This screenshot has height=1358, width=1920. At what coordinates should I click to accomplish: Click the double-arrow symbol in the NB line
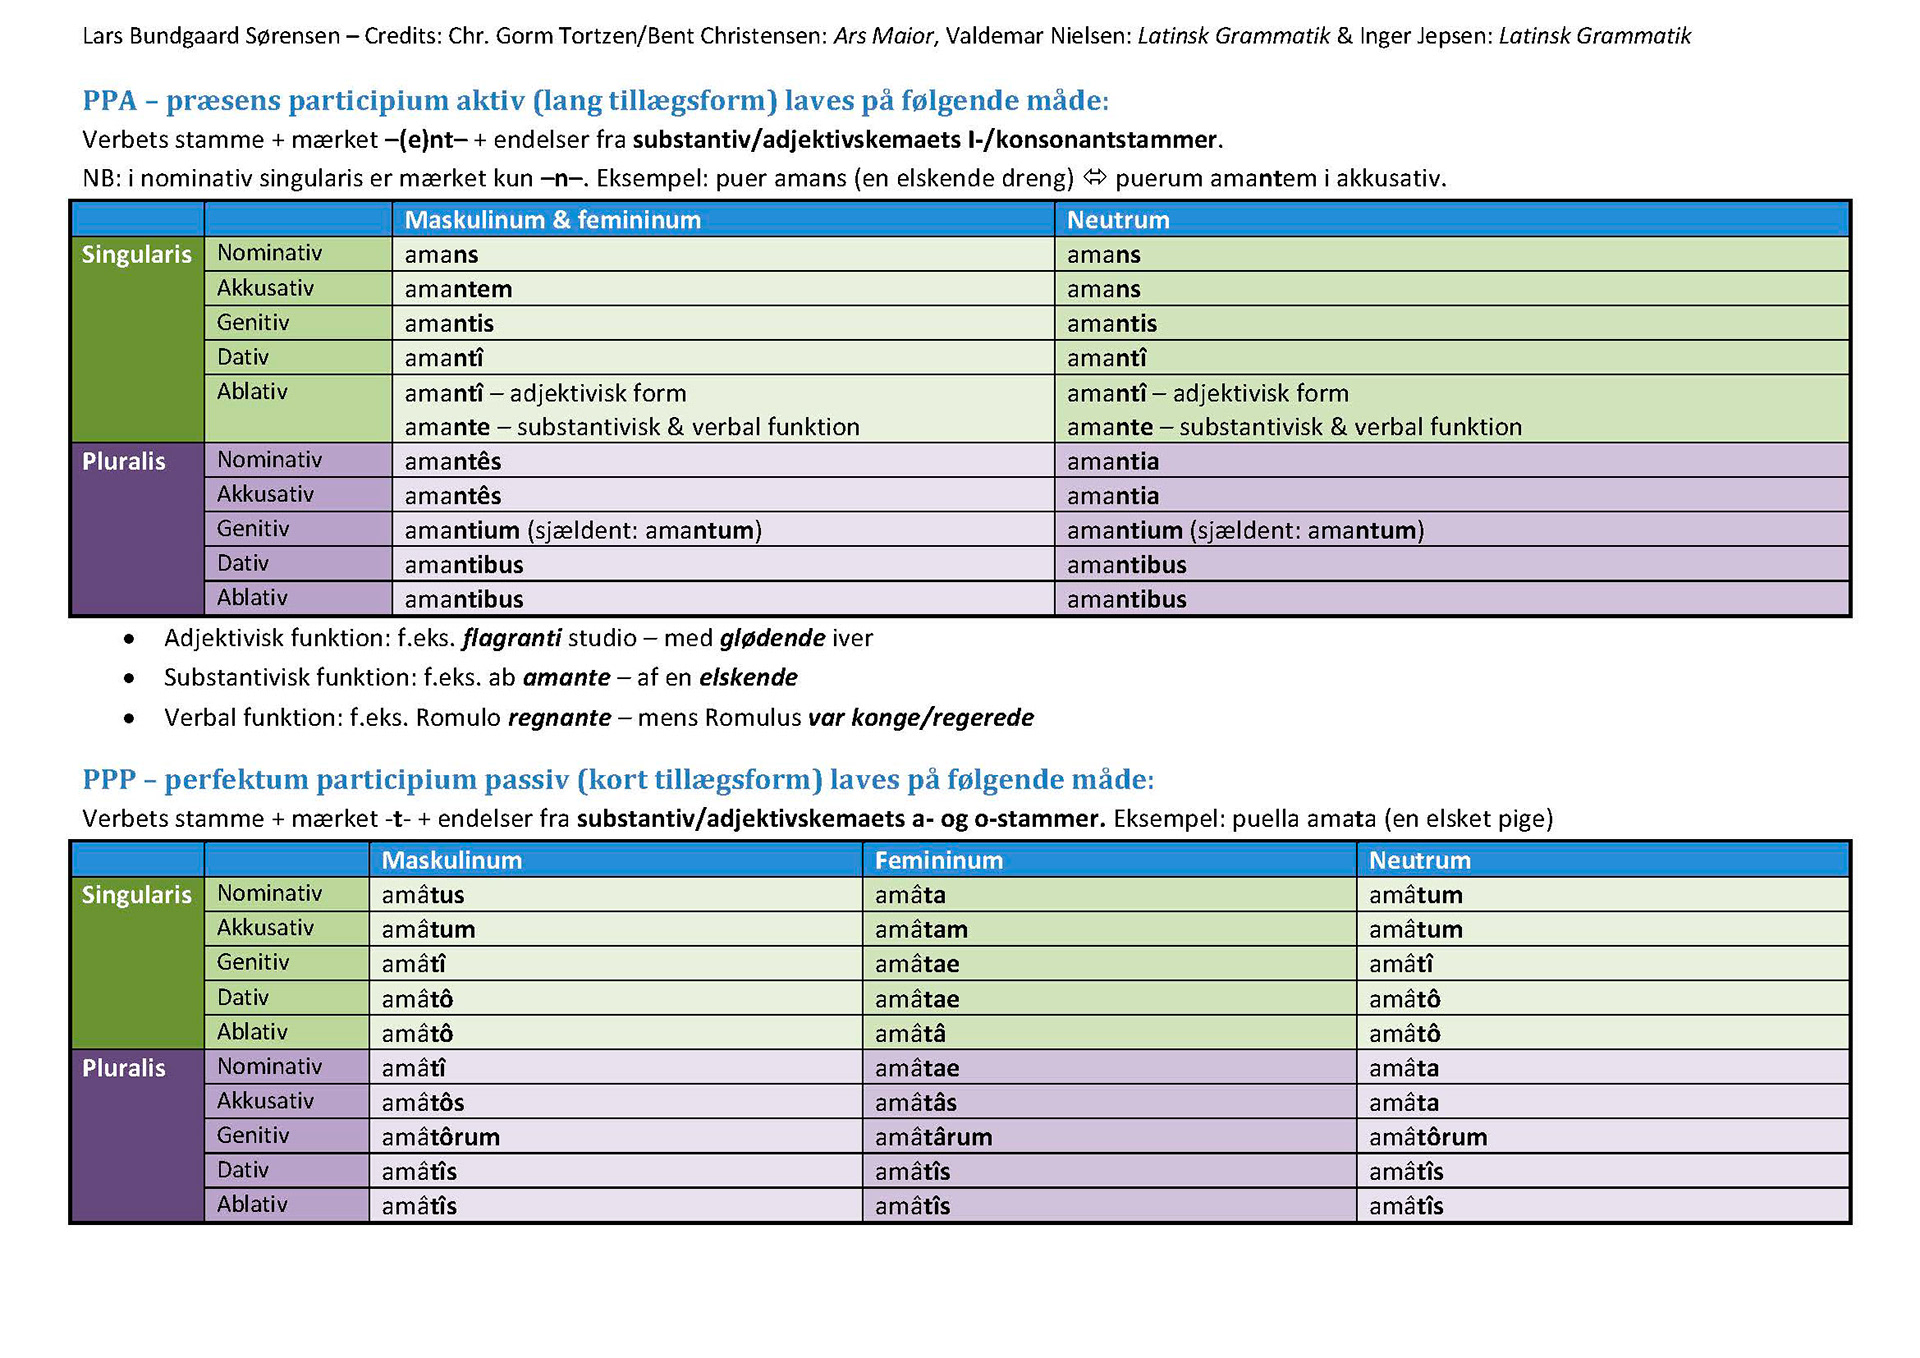tap(1095, 178)
